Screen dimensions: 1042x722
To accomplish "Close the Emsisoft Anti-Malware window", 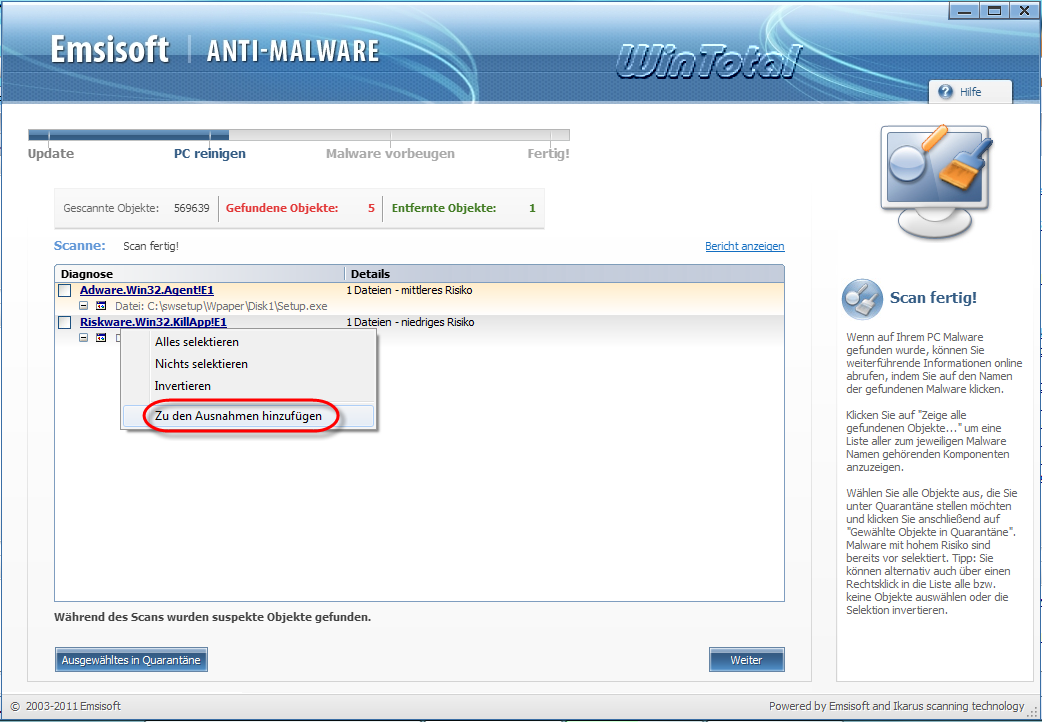I will 1024,11.
